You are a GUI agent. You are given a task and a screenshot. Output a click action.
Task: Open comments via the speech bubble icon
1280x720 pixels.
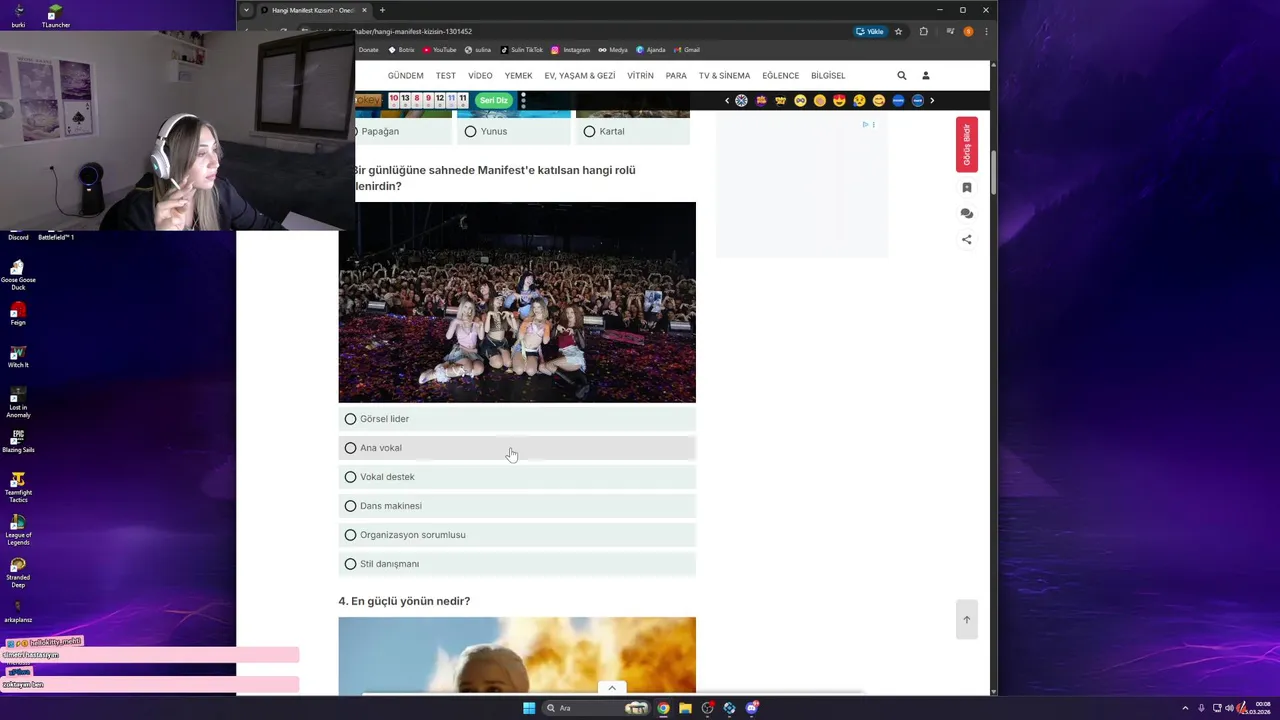(967, 213)
